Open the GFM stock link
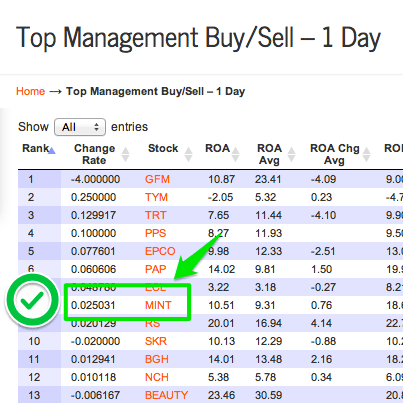 [x=157, y=179]
